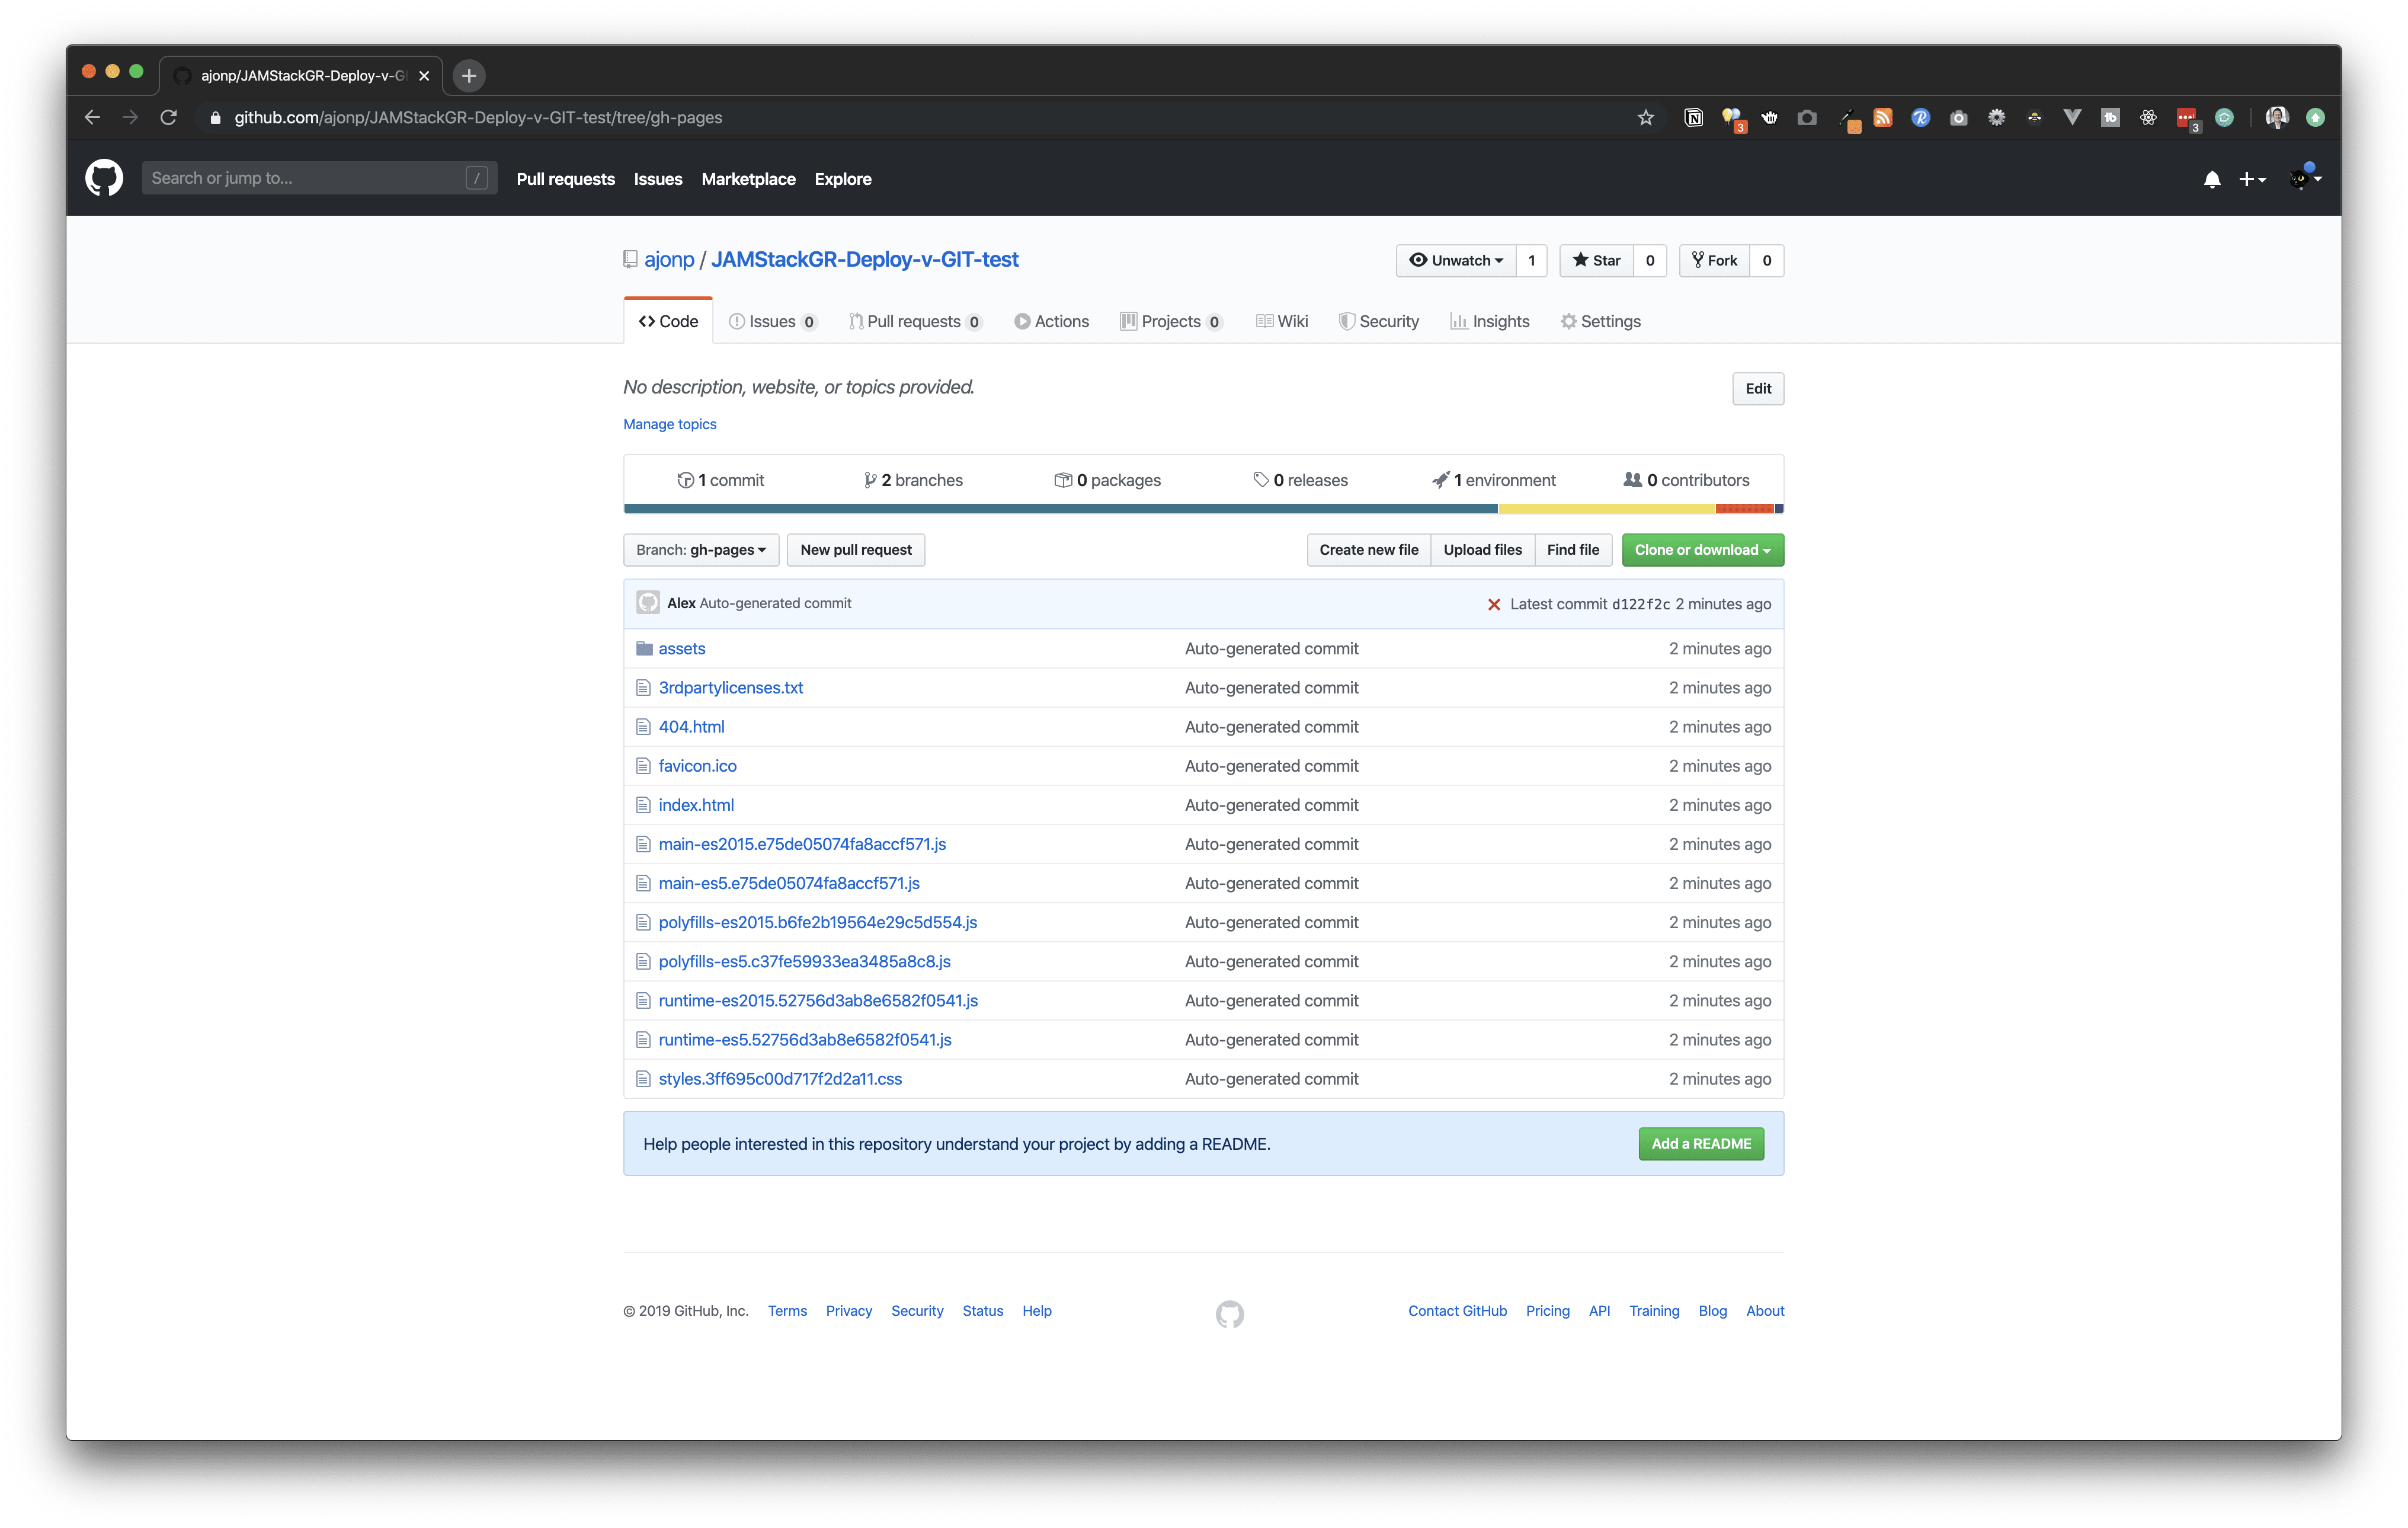Open 0 releases link

pyautogui.click(x=1300, y=480)
